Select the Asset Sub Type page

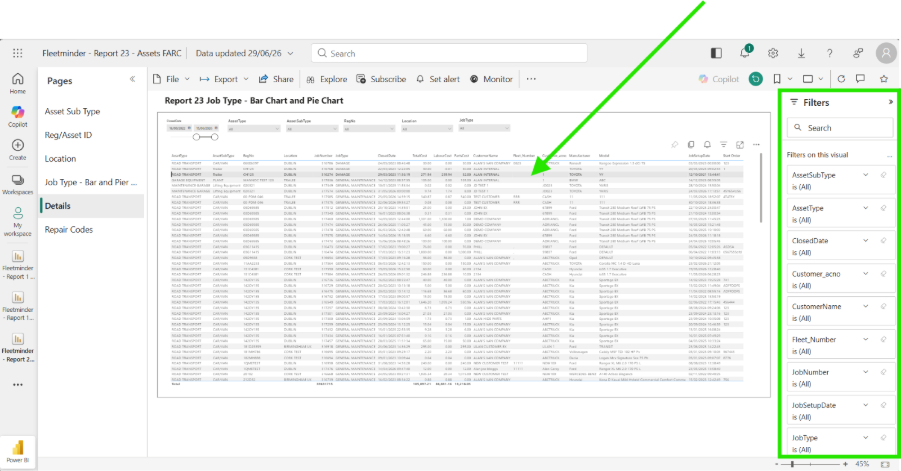coord(72,111)
